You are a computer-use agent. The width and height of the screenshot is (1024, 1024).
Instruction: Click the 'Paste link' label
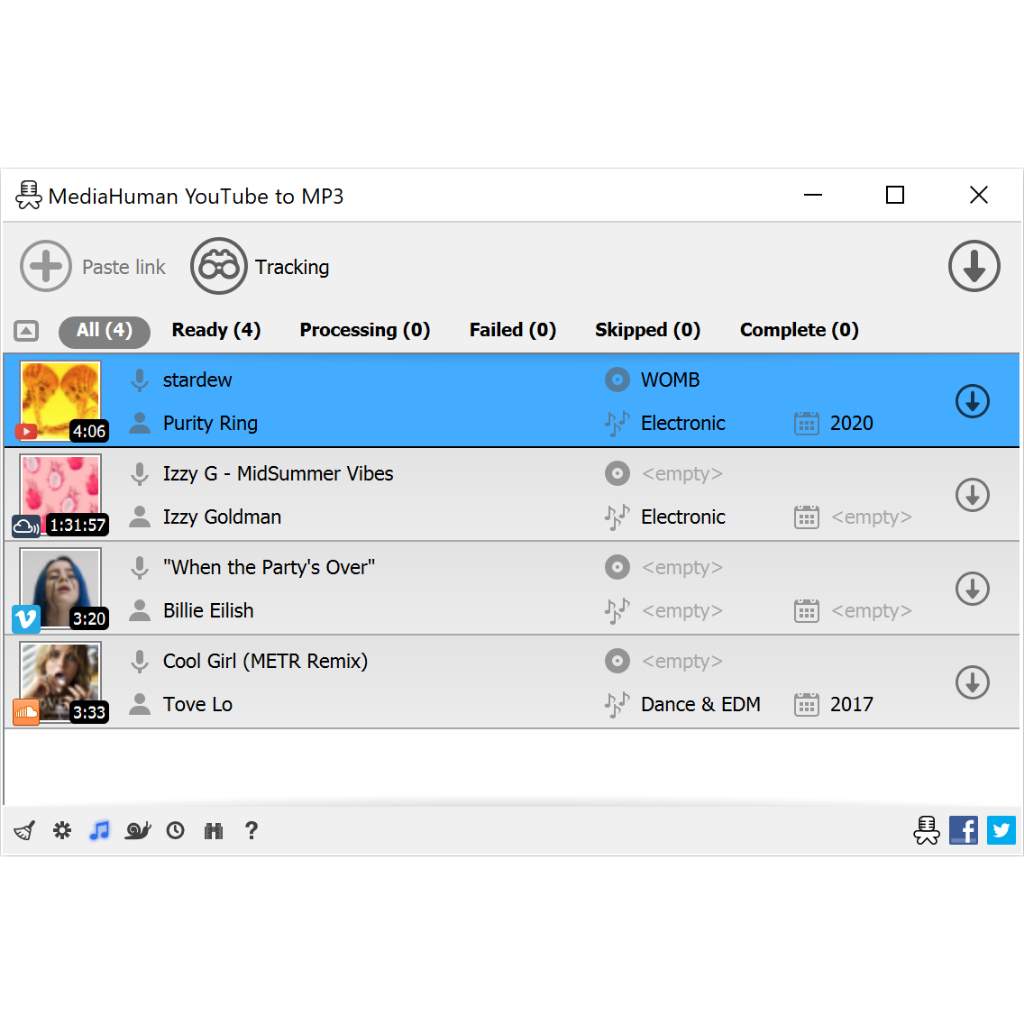click(124, 267)
